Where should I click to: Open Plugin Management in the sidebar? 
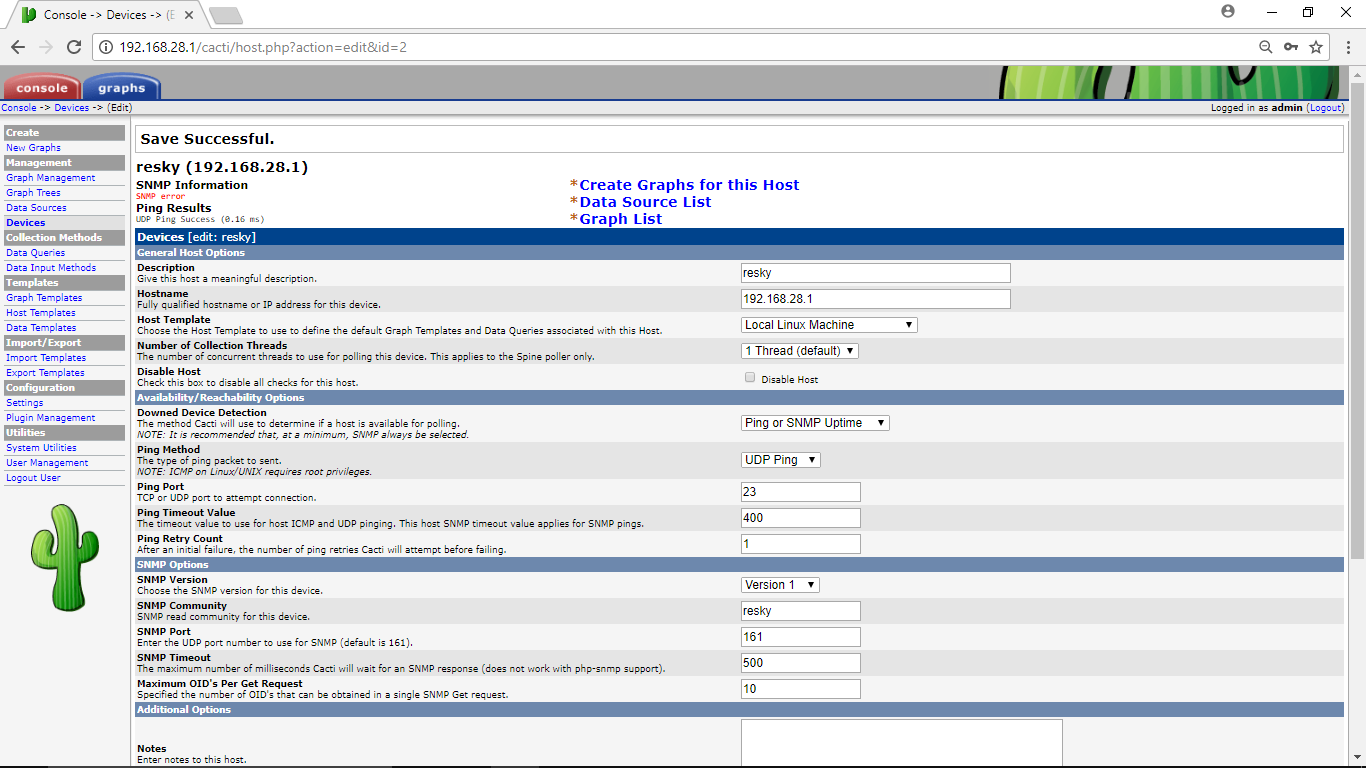tap(51, 418)
